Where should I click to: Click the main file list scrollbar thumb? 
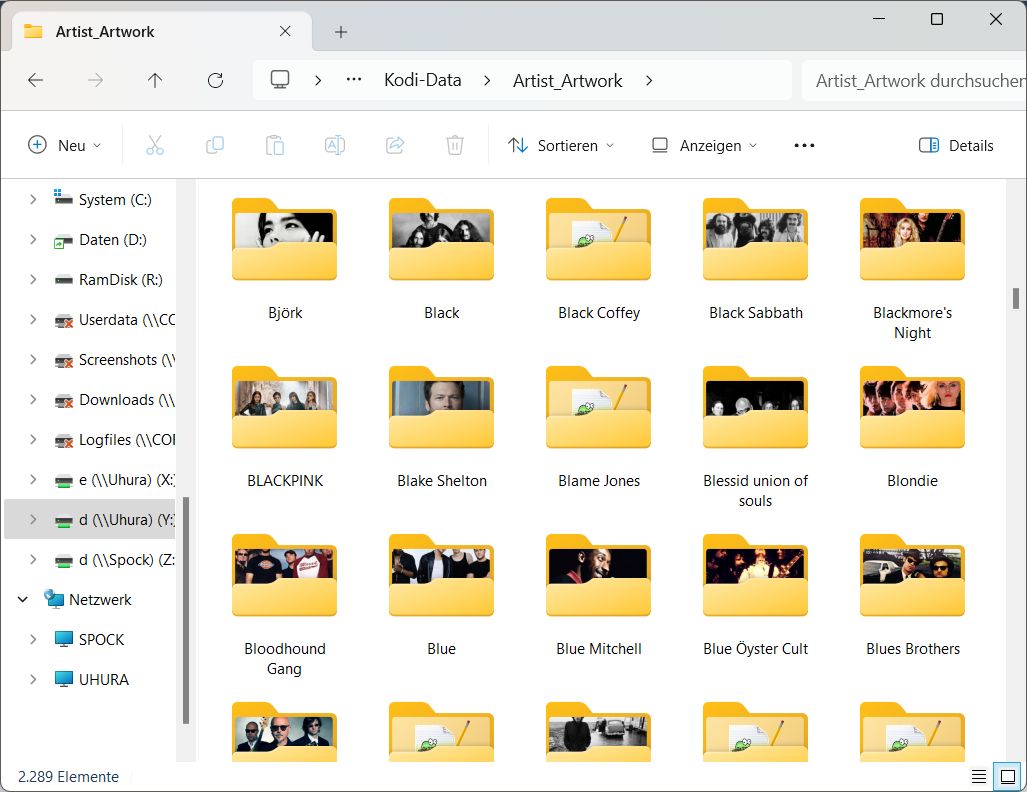tap(1016, 298)
